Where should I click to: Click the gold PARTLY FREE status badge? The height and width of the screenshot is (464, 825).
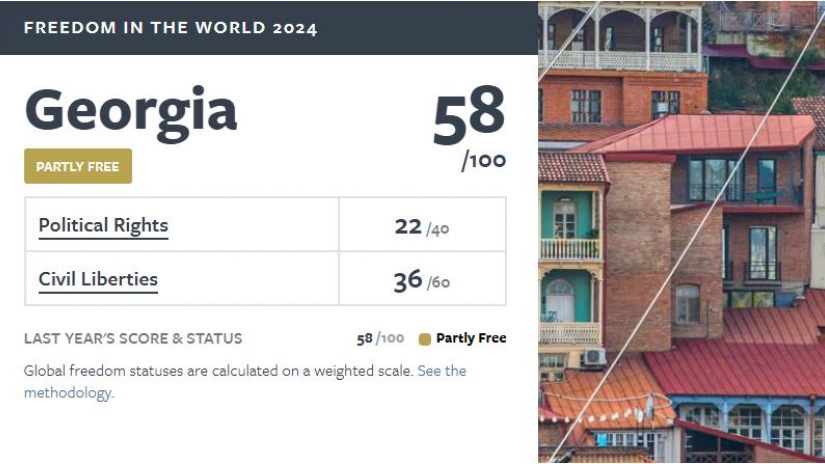pos(78,167)
